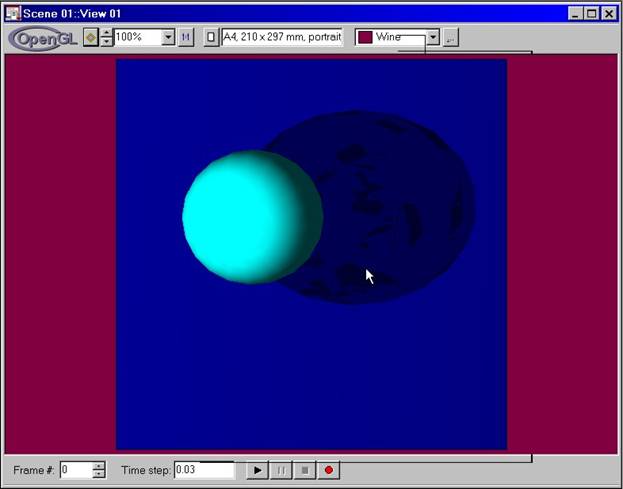Click the small button right of Wine dropdown
This screenshot has width=623, height=489.
pos(450,37)
